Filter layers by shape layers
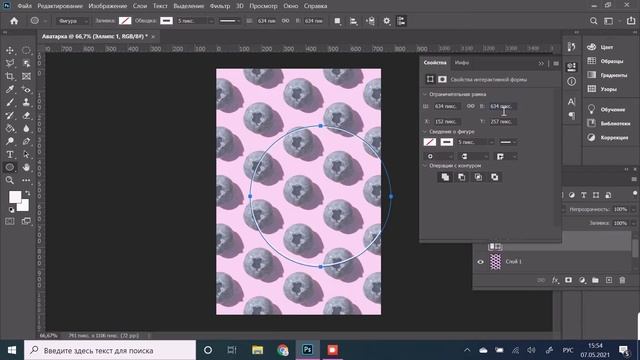The image size is (640, 360). tap(596, 195)
